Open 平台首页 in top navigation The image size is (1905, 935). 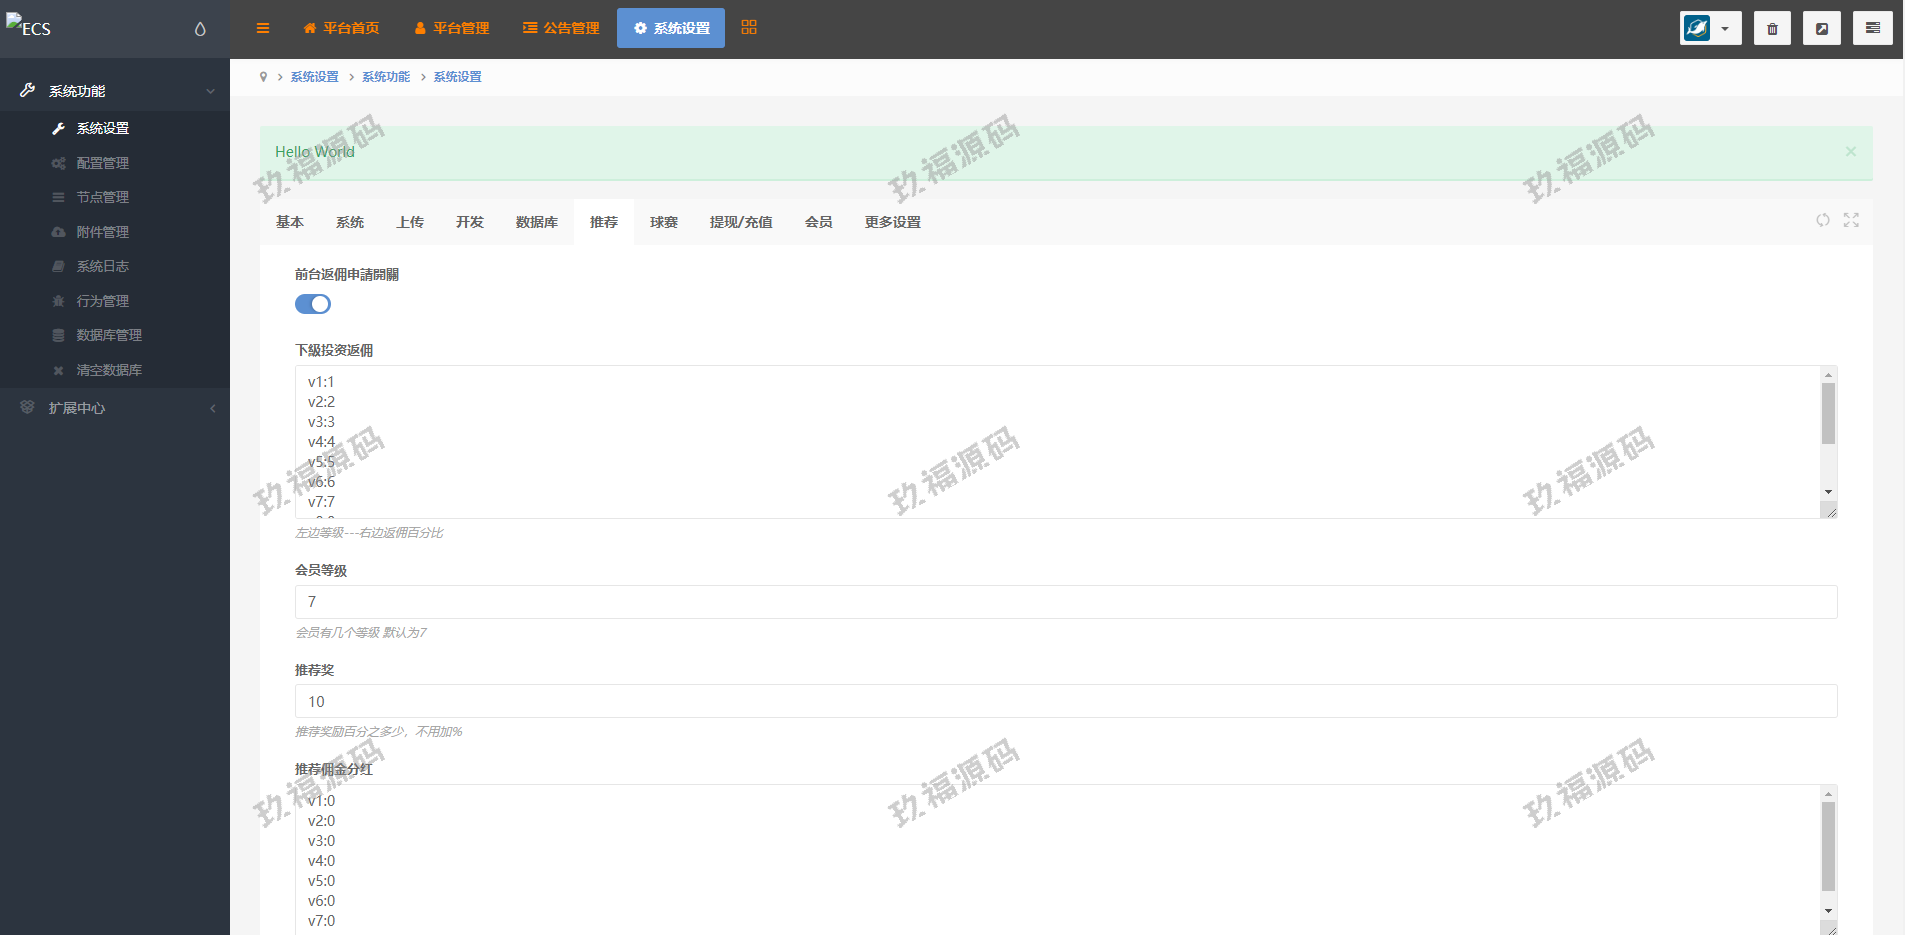[341, 28]
